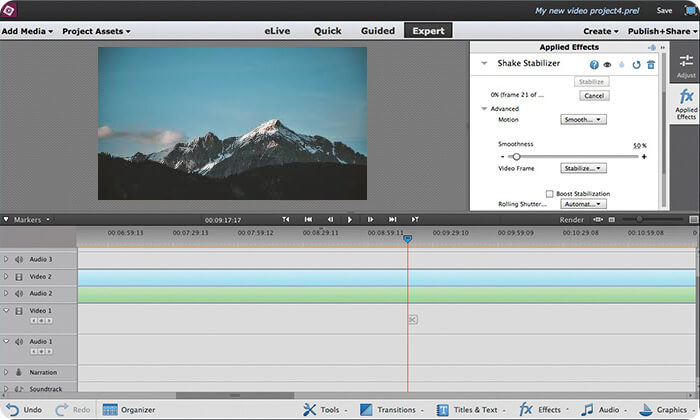Toggle Shake Stabilizer effect visibility eye
This screenshot has height=420, width=700.
[607, 65]
